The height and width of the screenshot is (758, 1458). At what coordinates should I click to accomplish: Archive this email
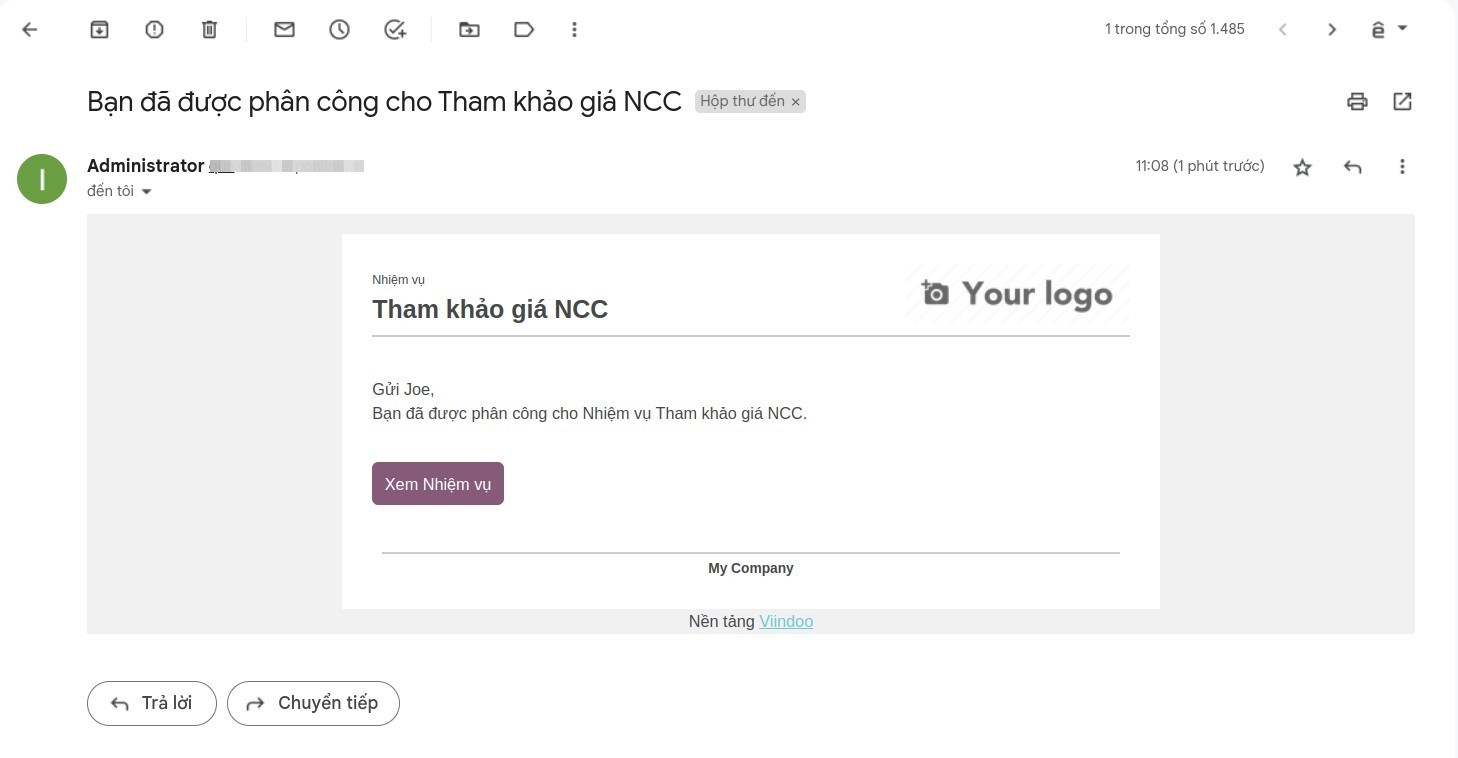click(x=99, y=29)
